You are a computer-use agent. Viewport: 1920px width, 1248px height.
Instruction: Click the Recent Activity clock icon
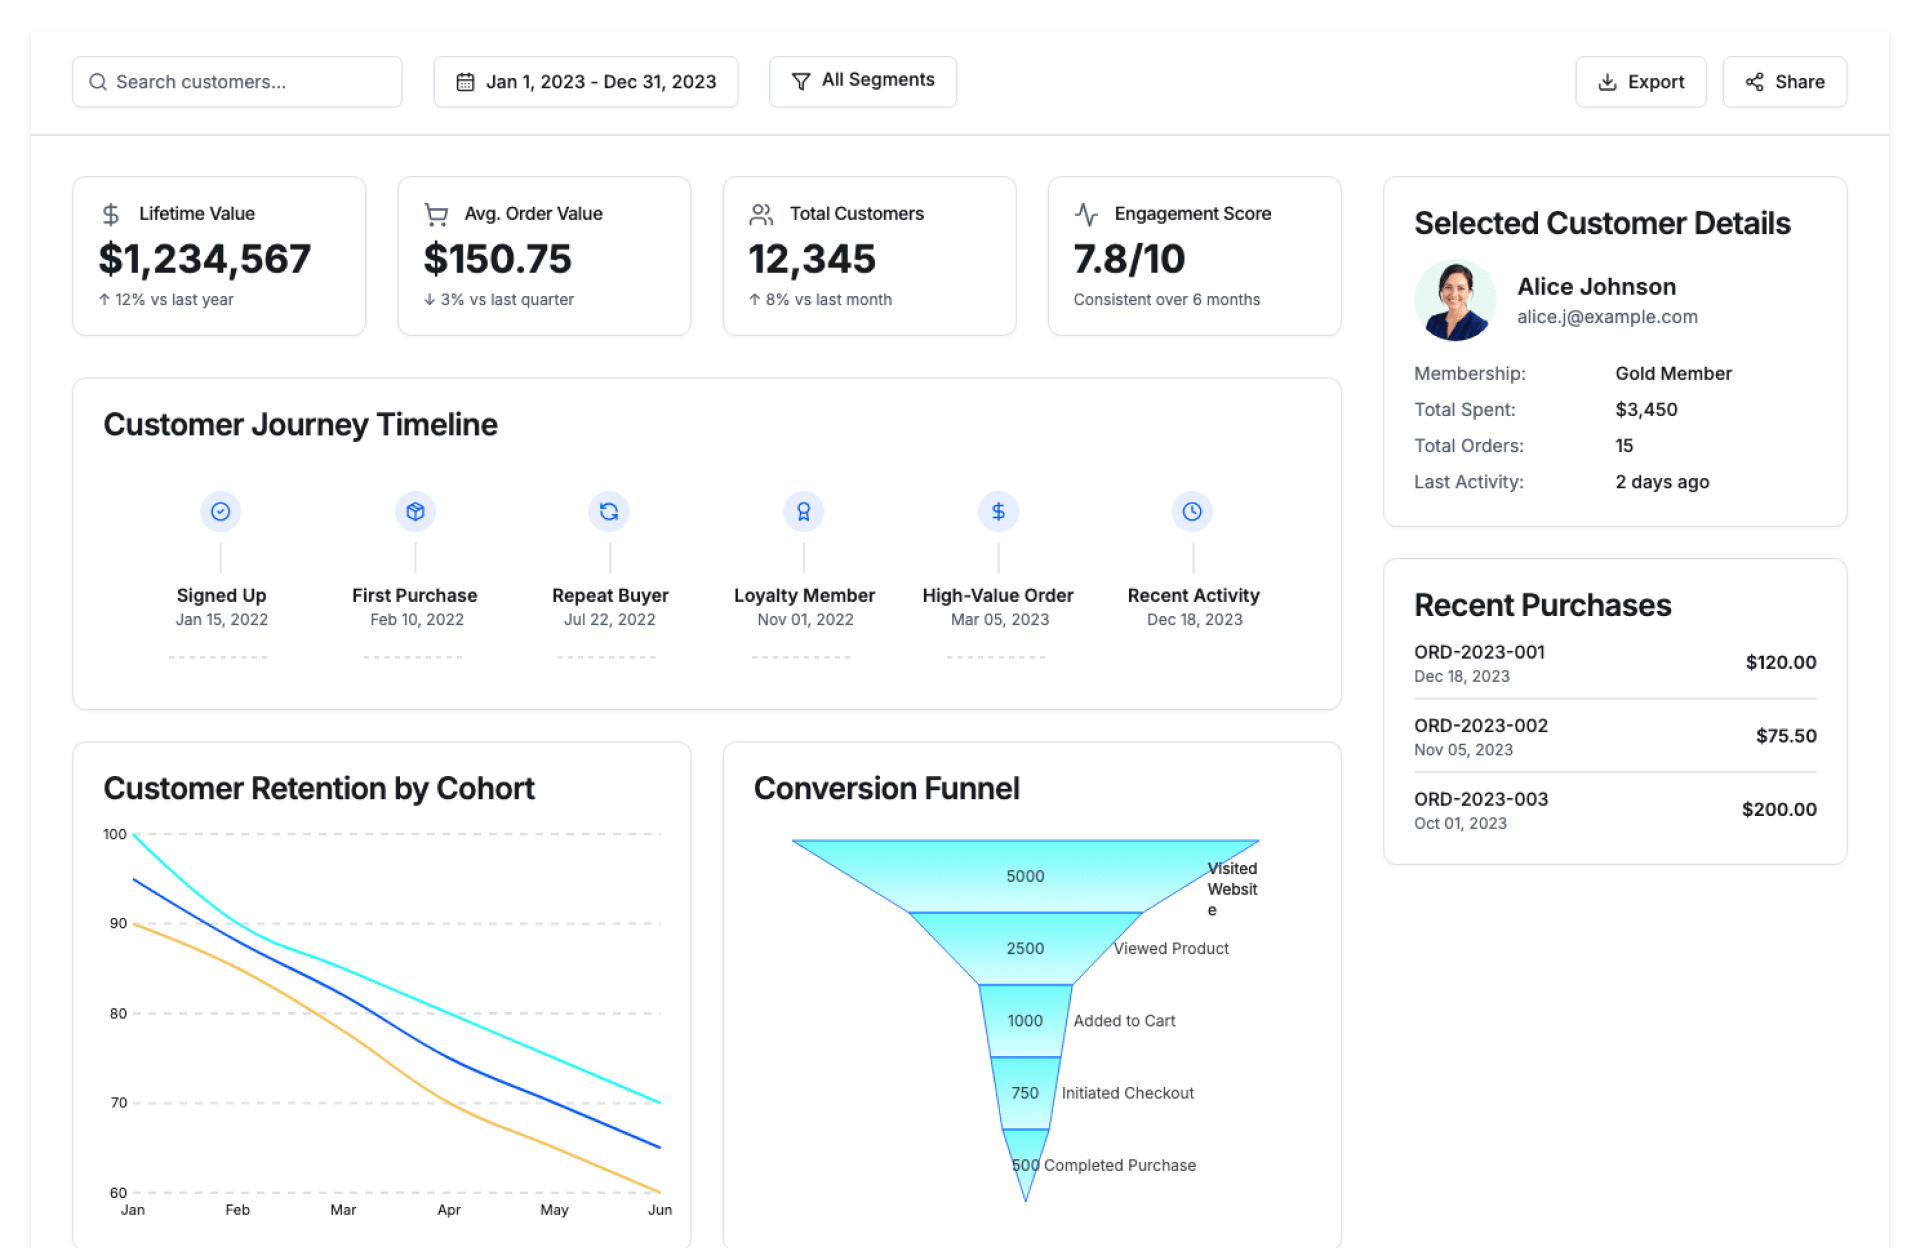pos(1192,512)
